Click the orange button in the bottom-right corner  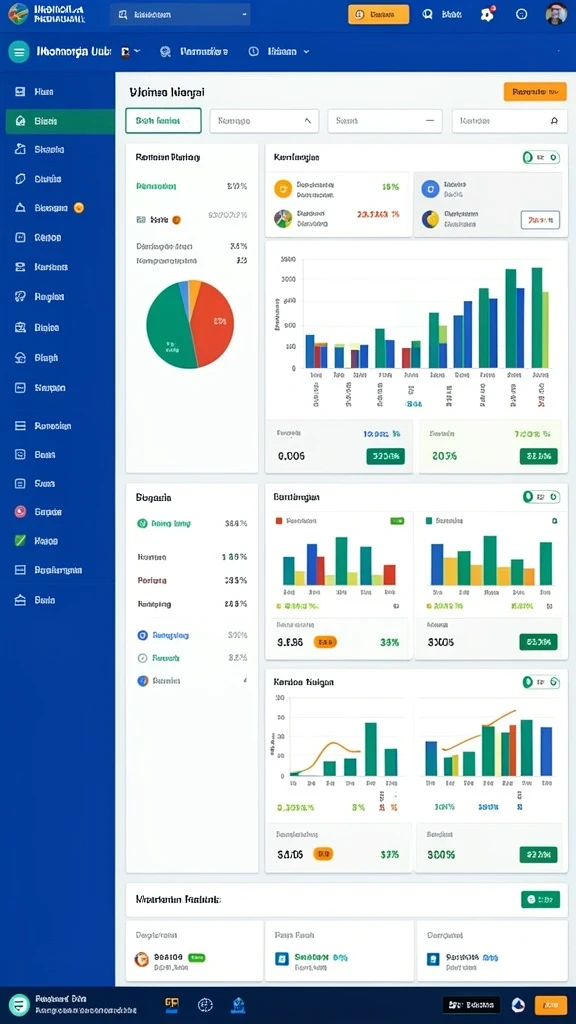click(551, 1004)
